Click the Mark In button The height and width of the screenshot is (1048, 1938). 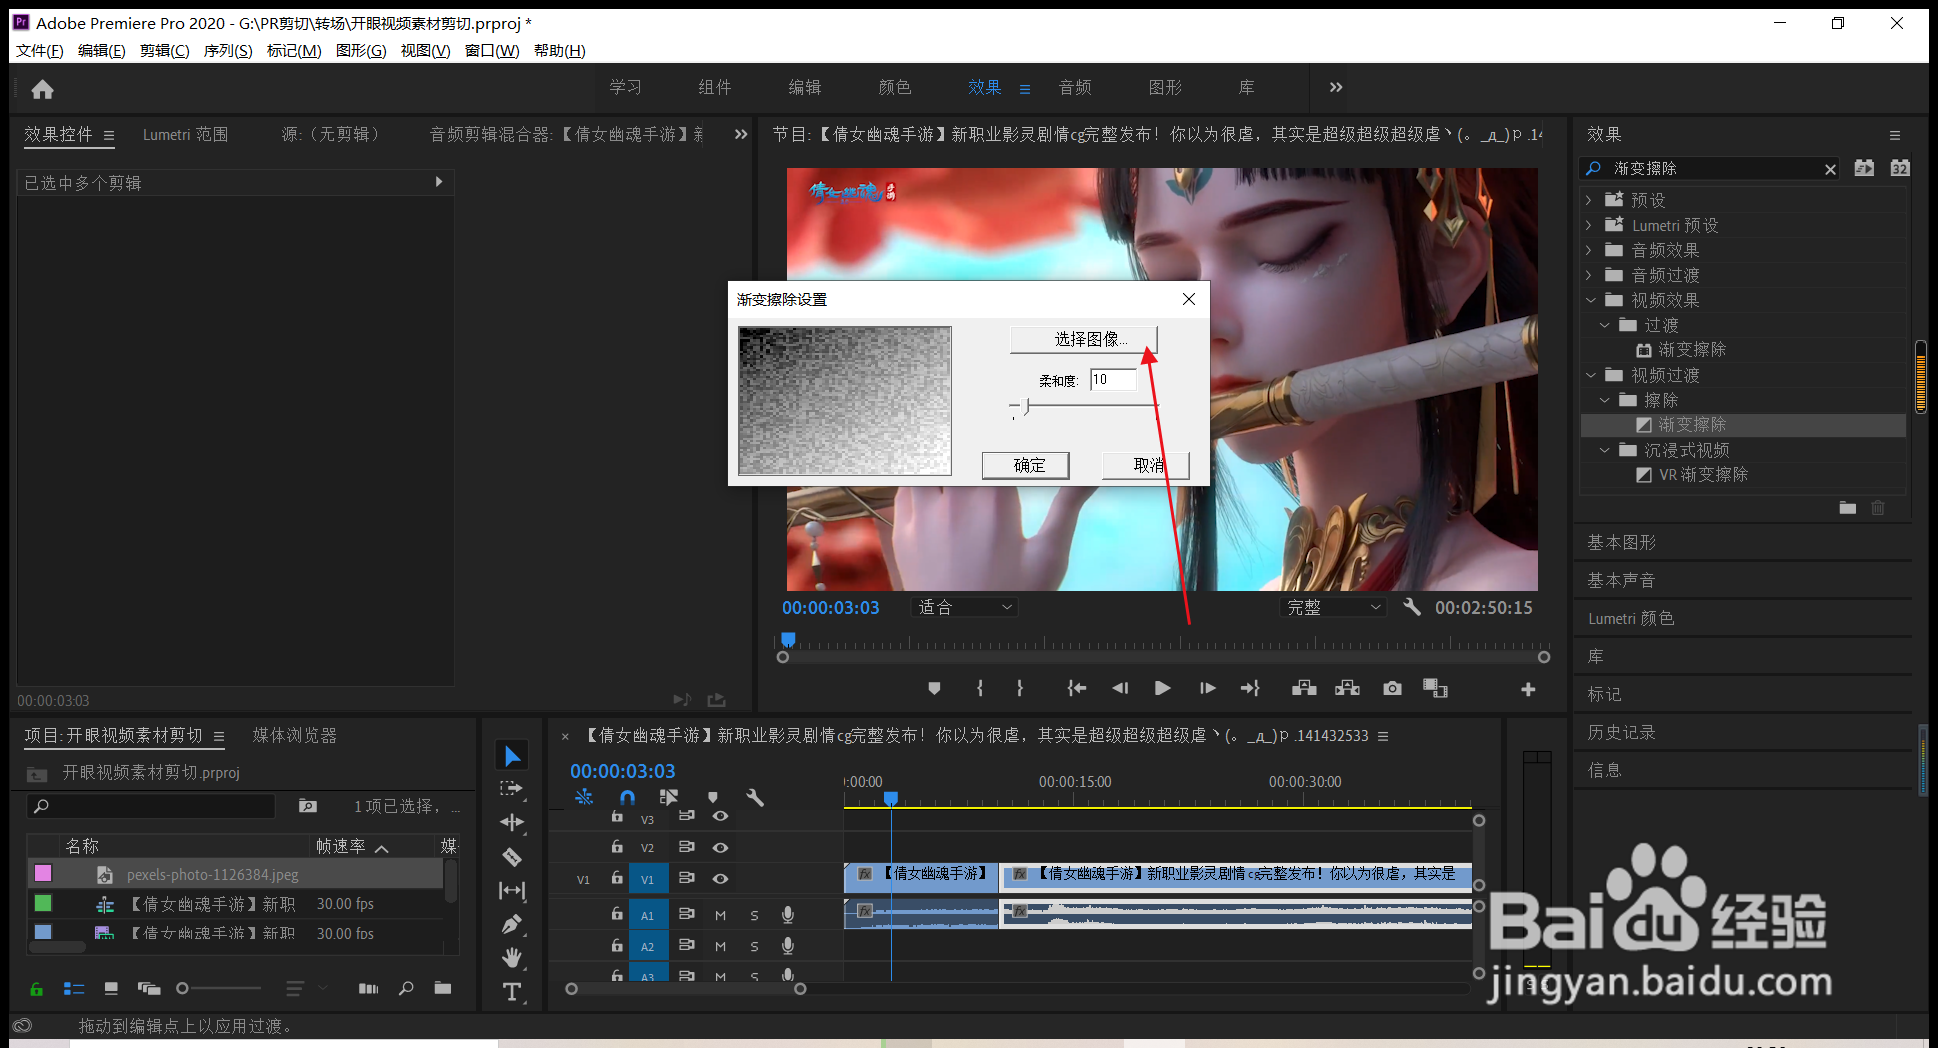pos(980,688)
